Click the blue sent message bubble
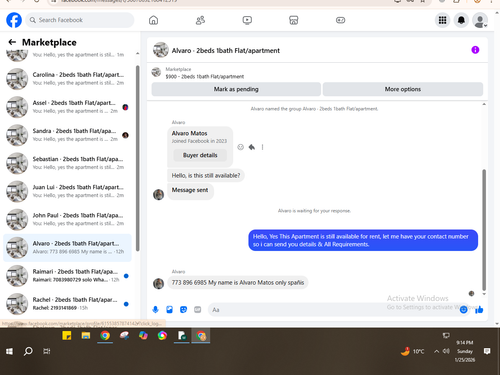This screenshot has width=500, height=375. click(x=363, y=240)
